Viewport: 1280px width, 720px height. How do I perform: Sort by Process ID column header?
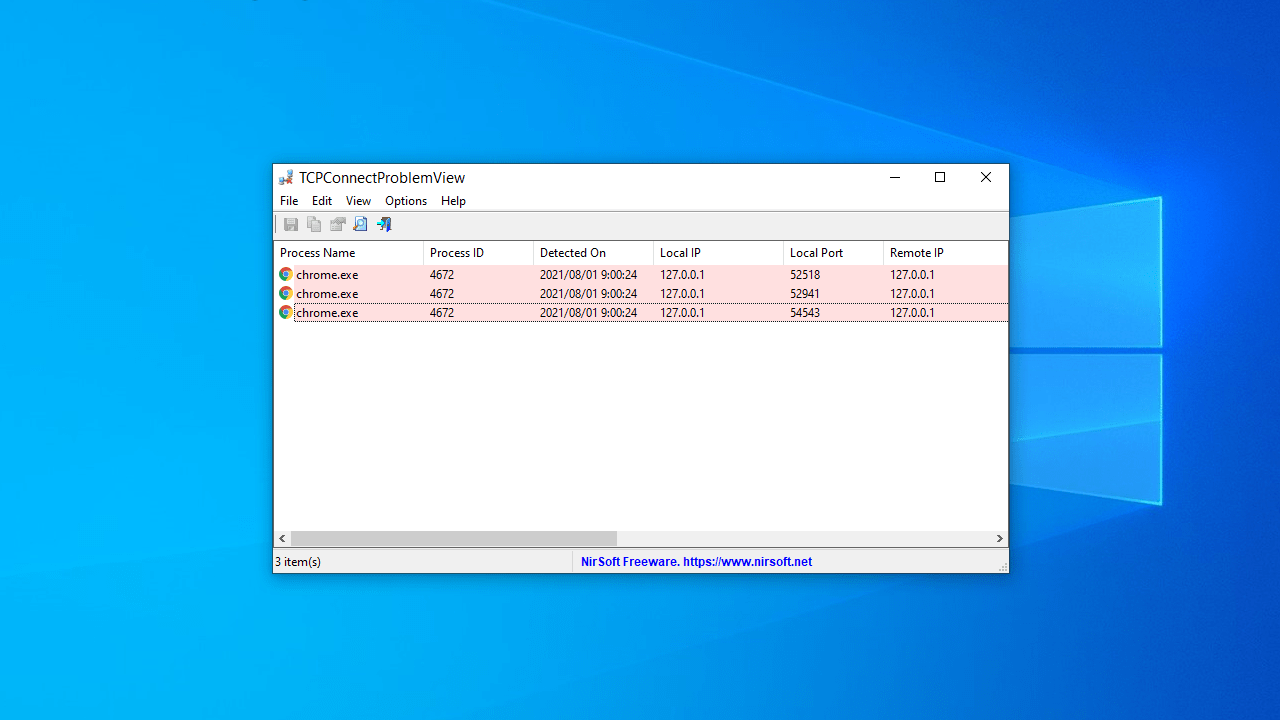[479, 253]
